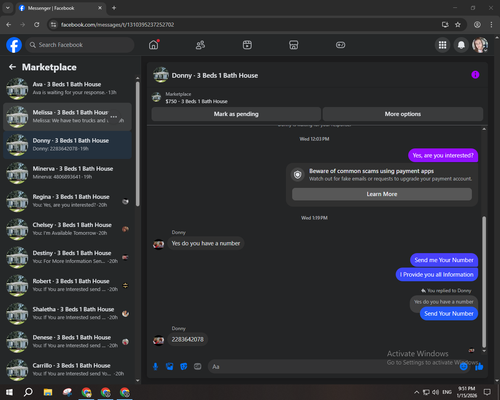Click 'Yes, are you interested?' message bubble

click(443, 155)
